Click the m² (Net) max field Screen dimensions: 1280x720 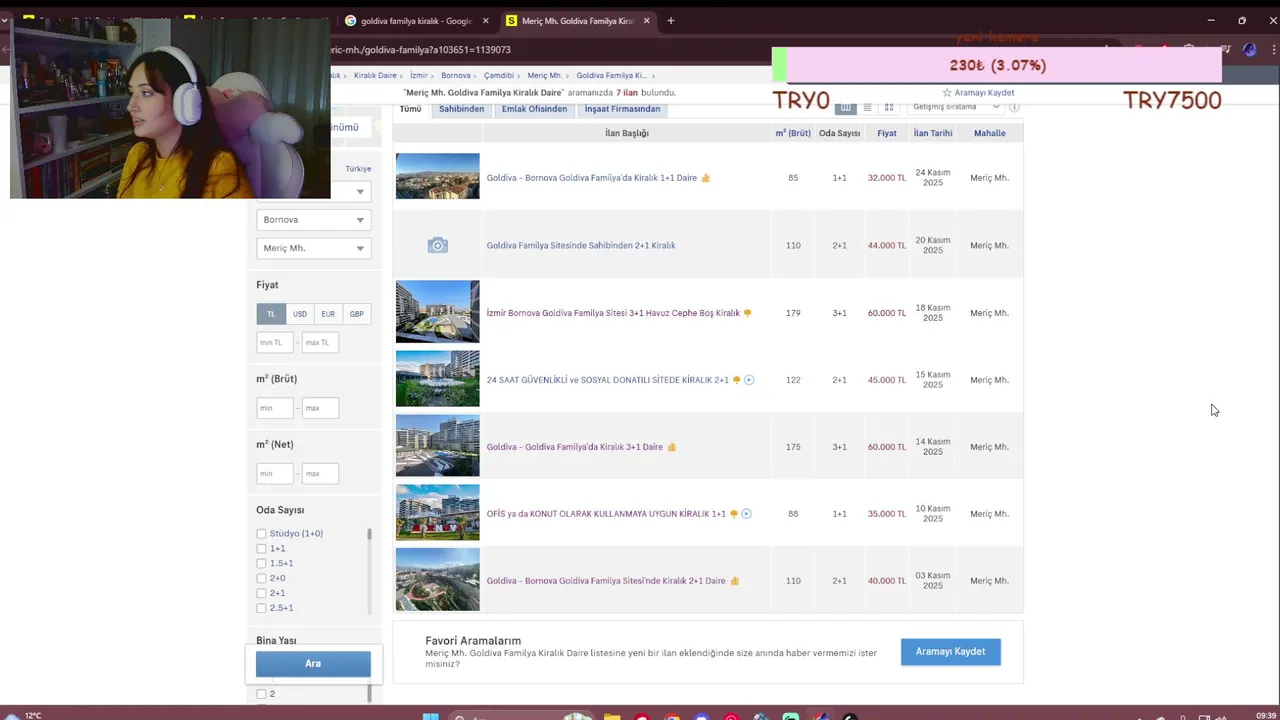(320, 473)
